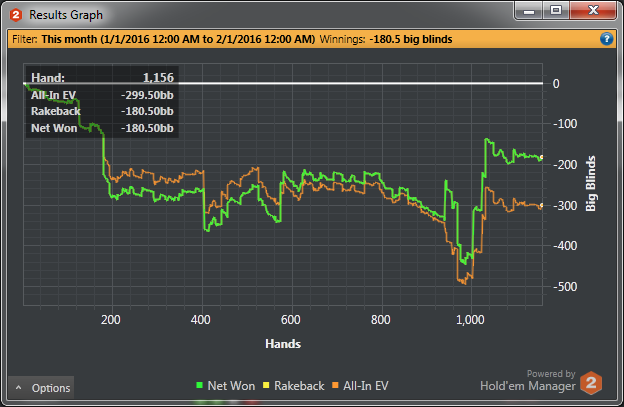Click the Hands x-axis title

point(283,344)
